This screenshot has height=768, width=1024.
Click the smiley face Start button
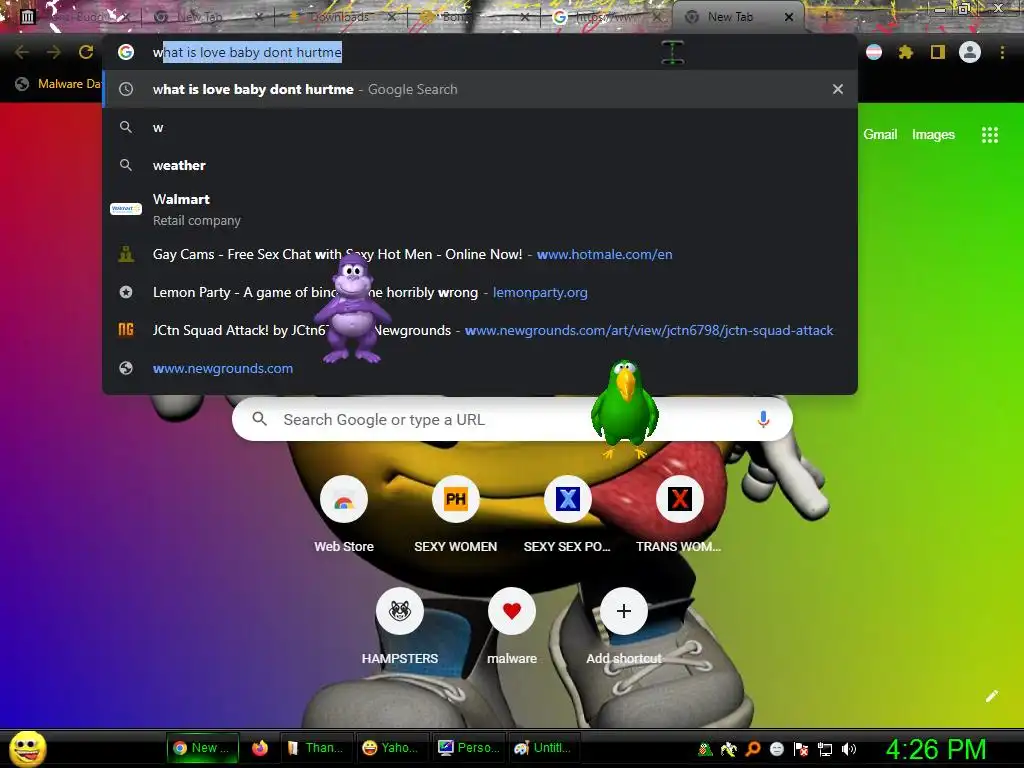click(x=27, y=748)
